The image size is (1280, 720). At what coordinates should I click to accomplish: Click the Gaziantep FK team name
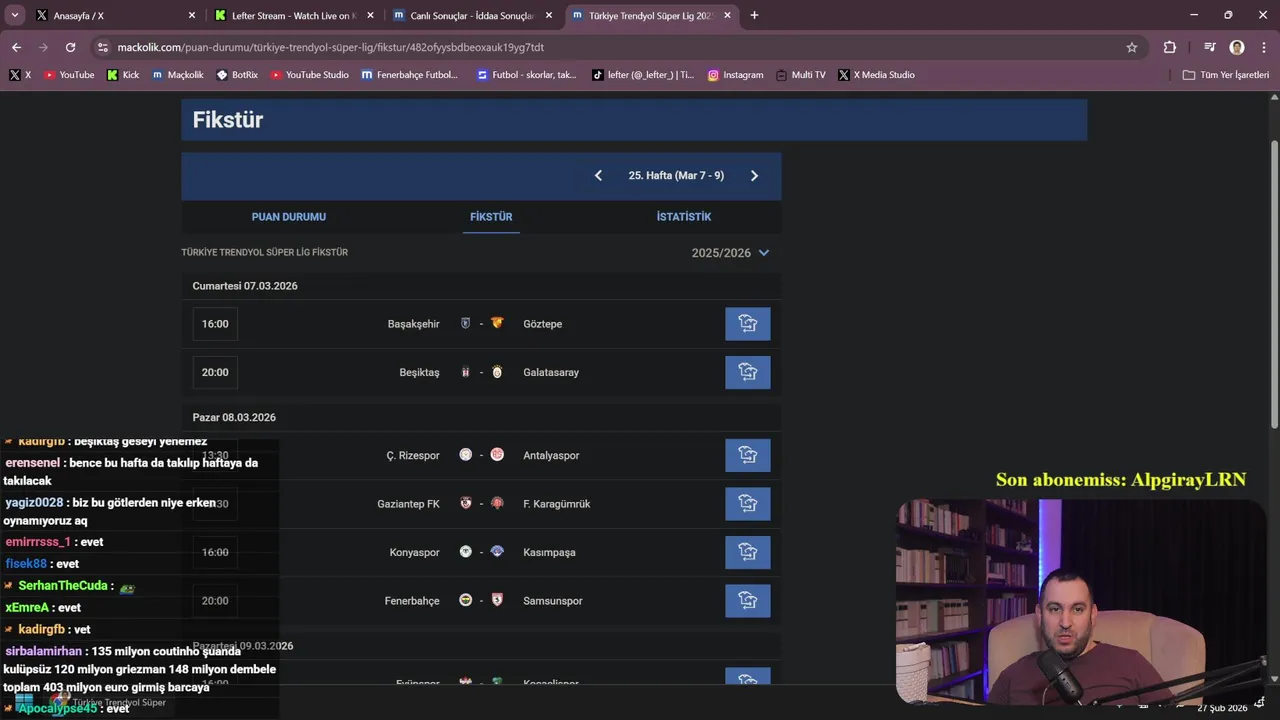point(408,504)
